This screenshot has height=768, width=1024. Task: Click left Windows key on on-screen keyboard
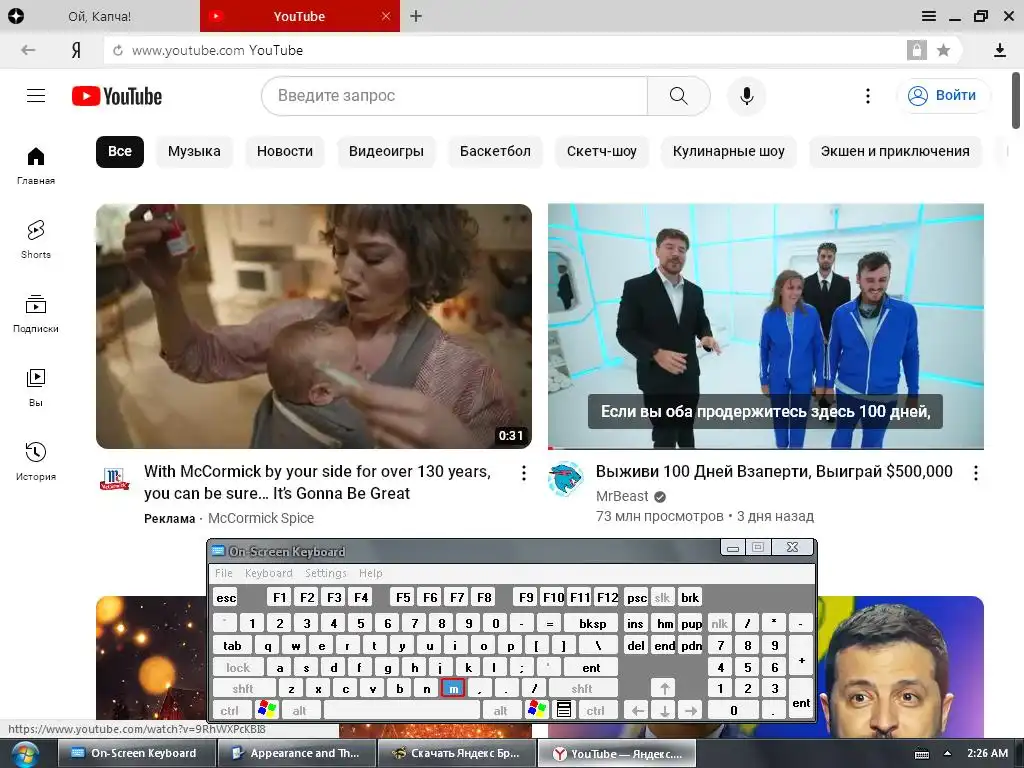coord(267,710)
